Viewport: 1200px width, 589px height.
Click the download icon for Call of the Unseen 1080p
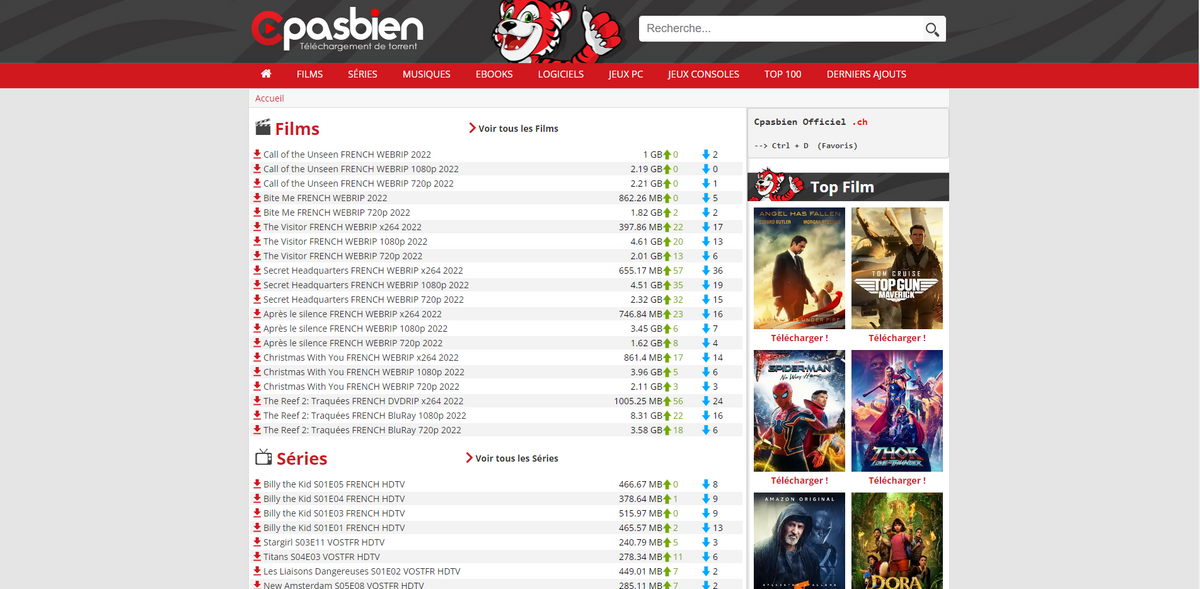tap(257, 169)
